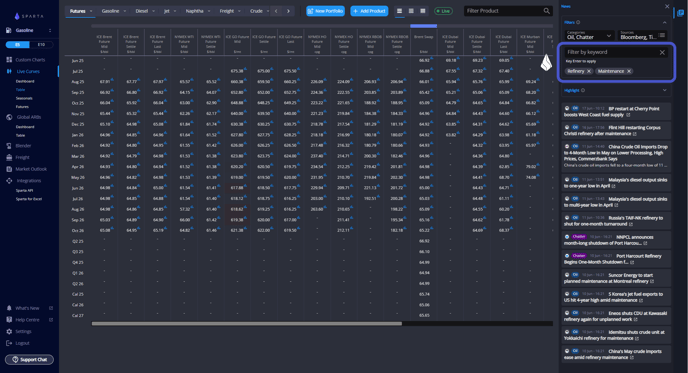Remove the Refinery keyword chip

(x=589, y=71)
